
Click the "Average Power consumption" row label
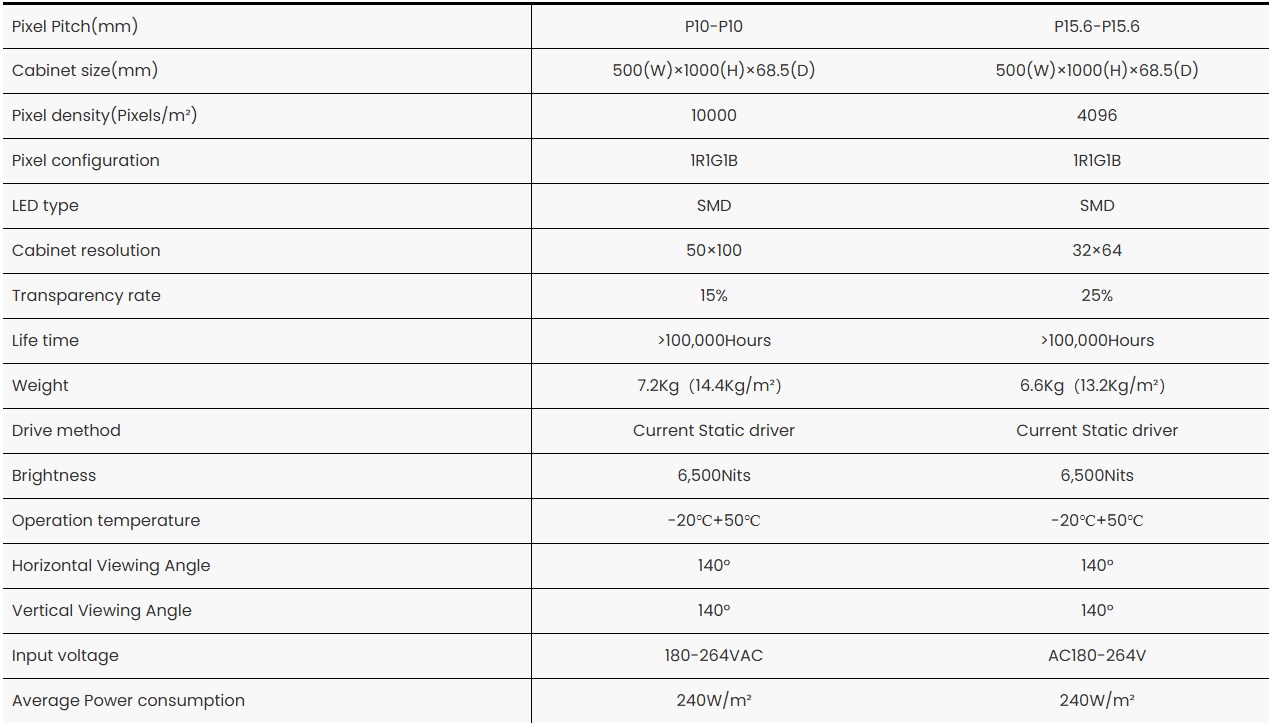coord(128,701)
